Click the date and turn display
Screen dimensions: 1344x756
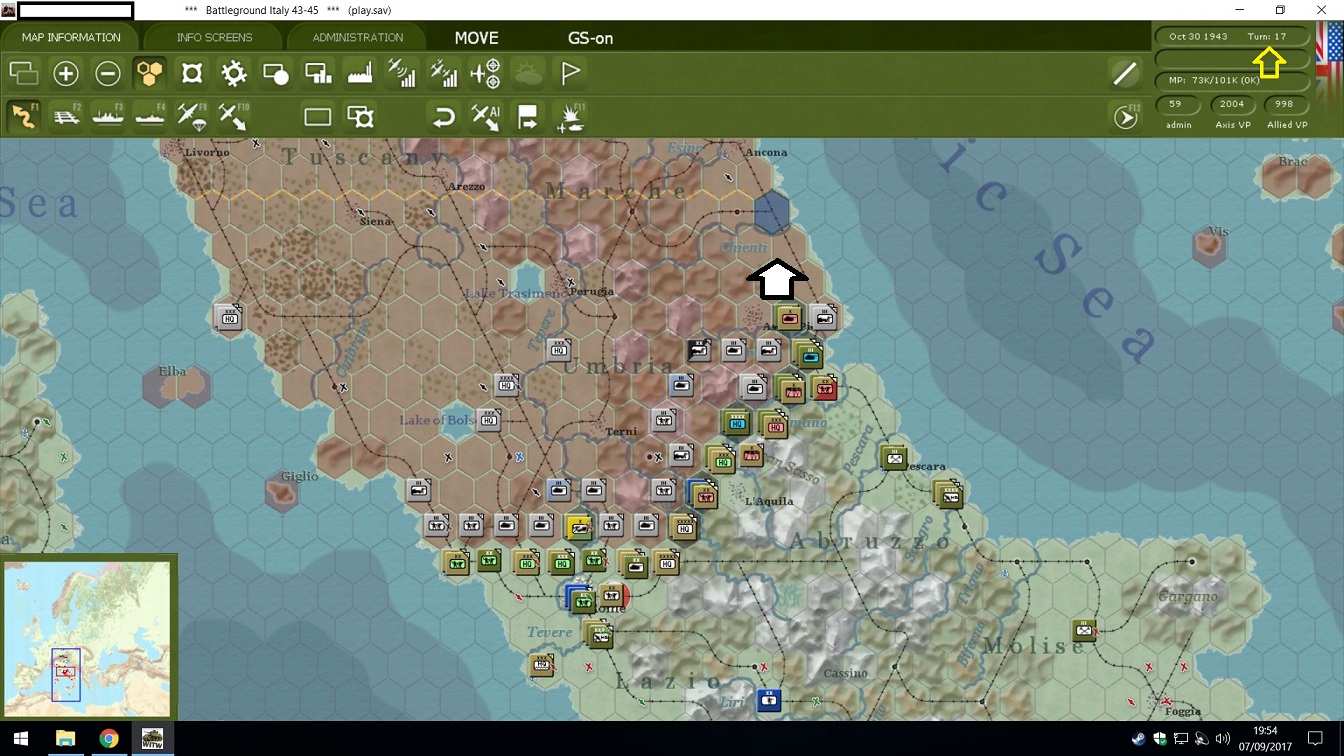1232,36
